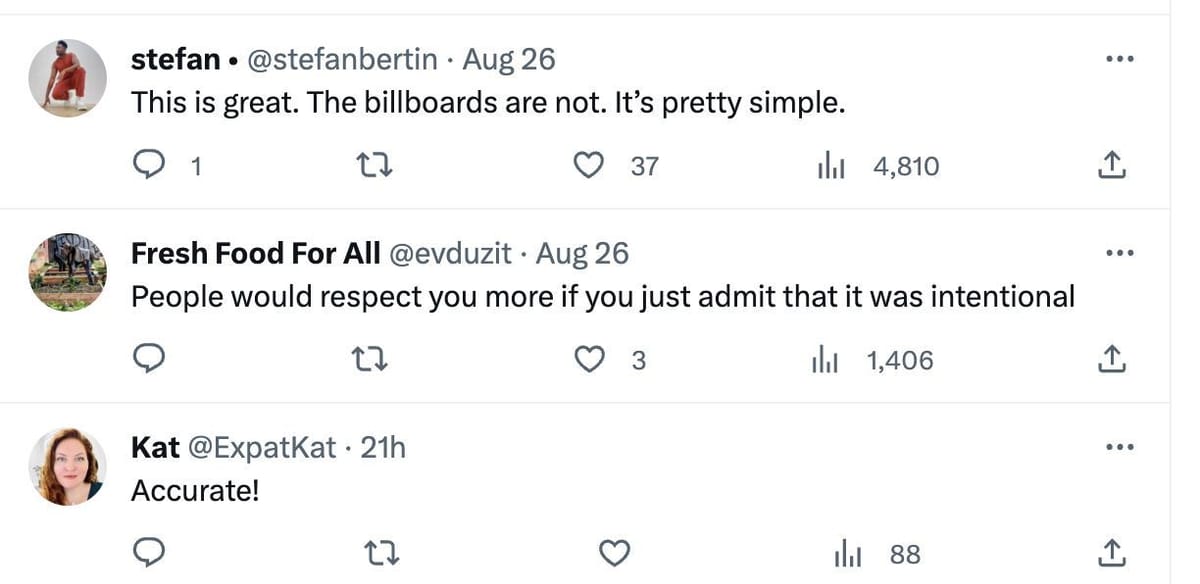Open Fresh Food For All's profile name
Screen dimensions: 1200x584
(255, 254)
